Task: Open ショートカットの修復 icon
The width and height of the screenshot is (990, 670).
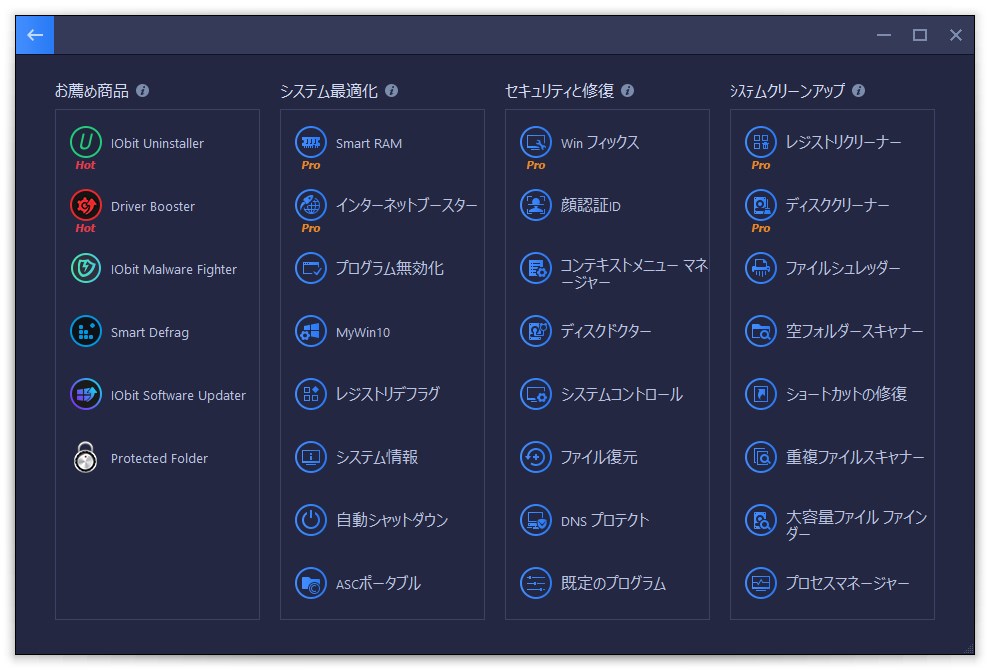Action: pos(761,395)
